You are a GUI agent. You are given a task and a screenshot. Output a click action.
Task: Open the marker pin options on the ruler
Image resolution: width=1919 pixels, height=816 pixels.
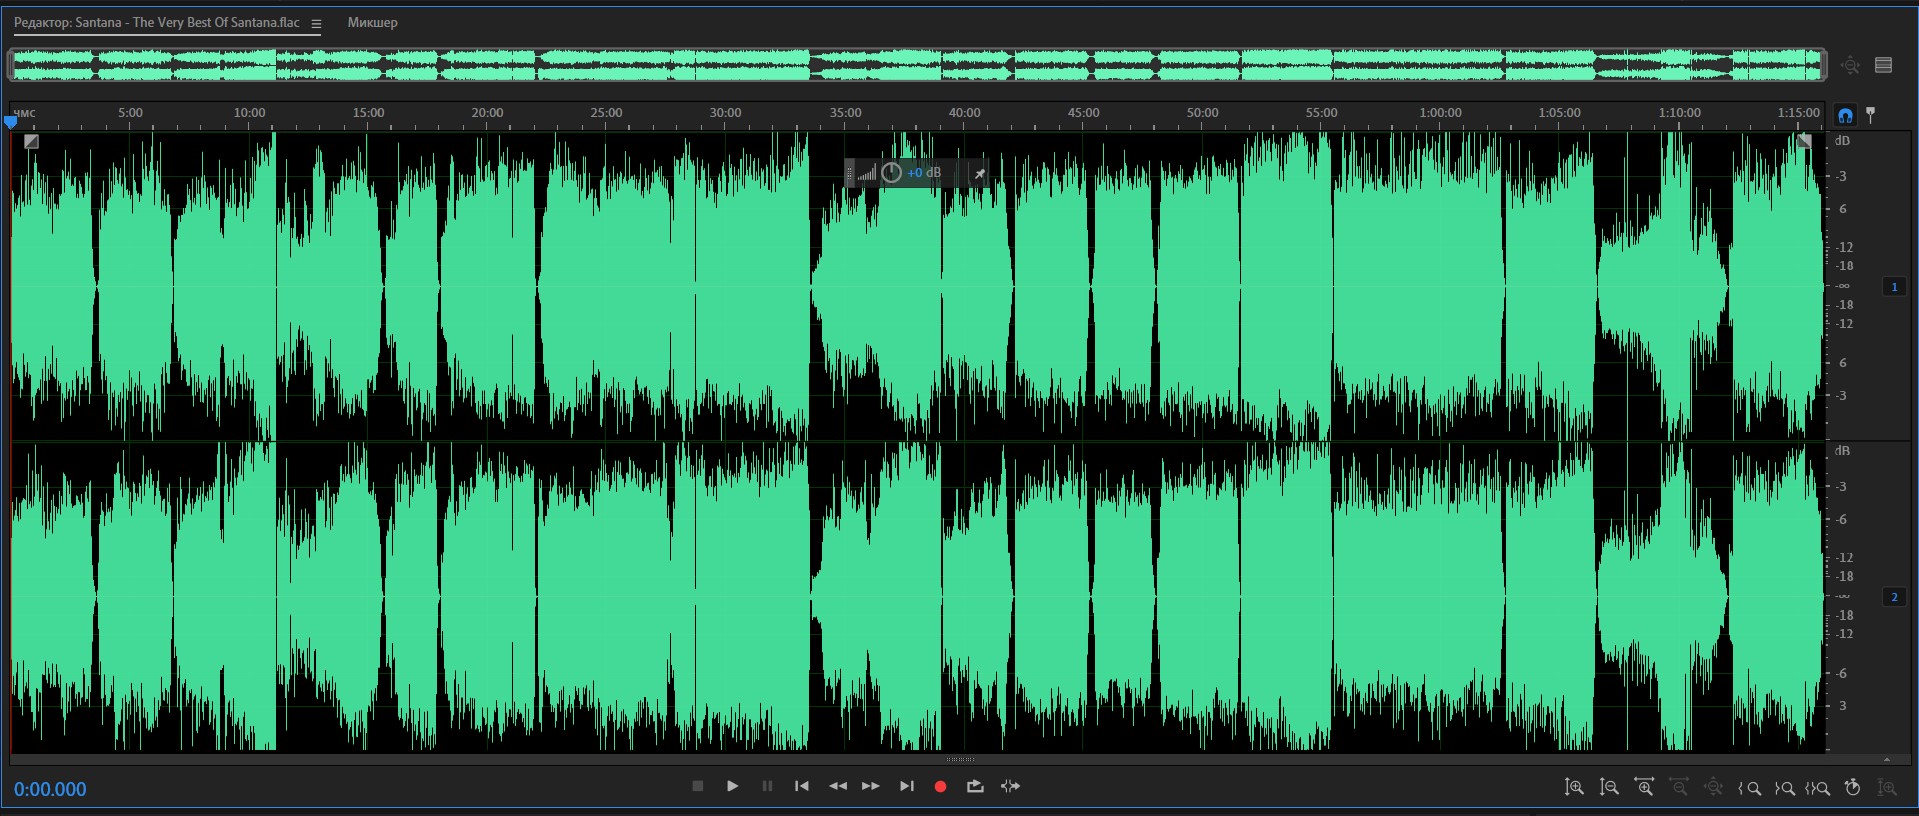[1871, 115]
